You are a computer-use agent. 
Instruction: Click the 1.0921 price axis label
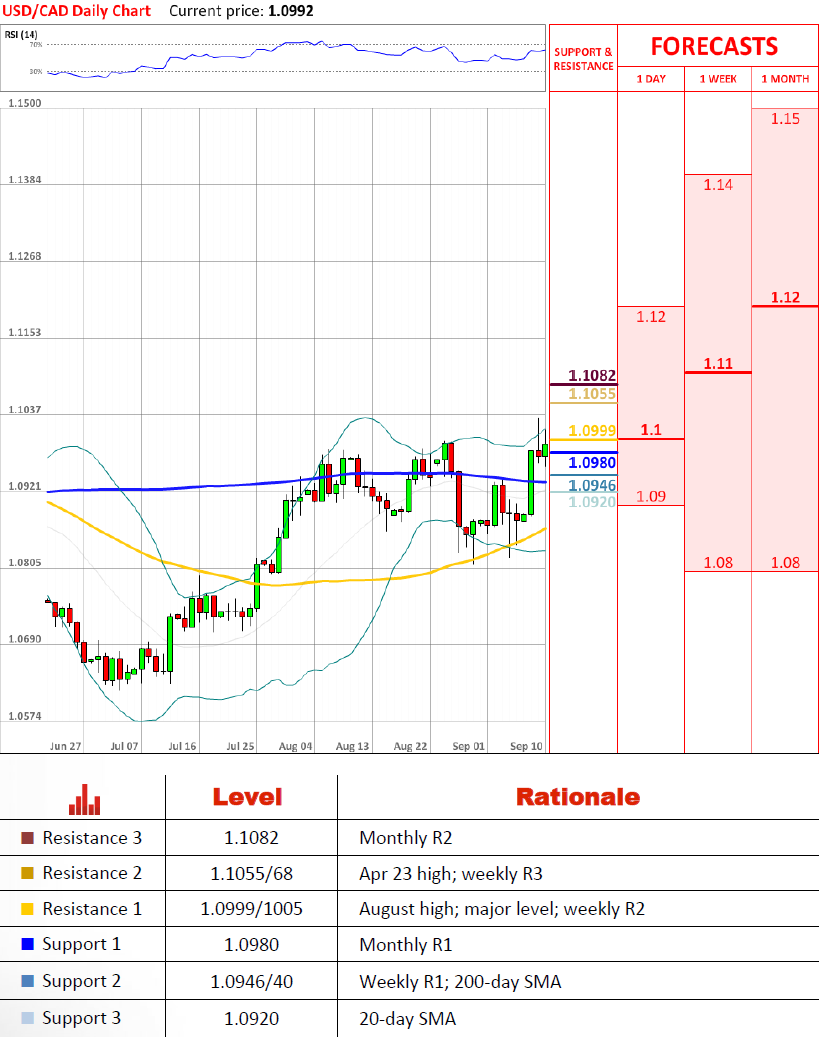pyautogui.click(x=24, y=486)
